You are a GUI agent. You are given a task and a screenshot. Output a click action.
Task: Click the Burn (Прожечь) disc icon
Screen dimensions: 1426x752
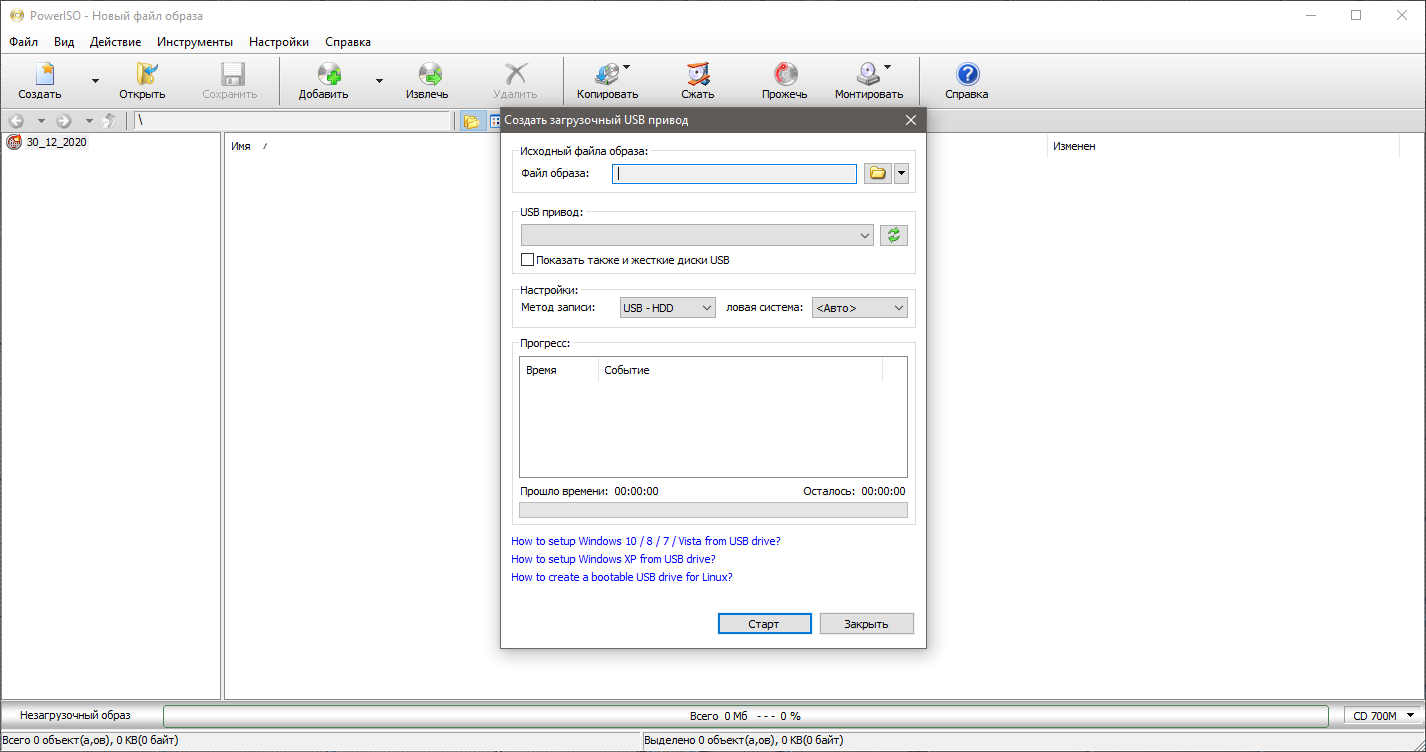coord(785,75)
